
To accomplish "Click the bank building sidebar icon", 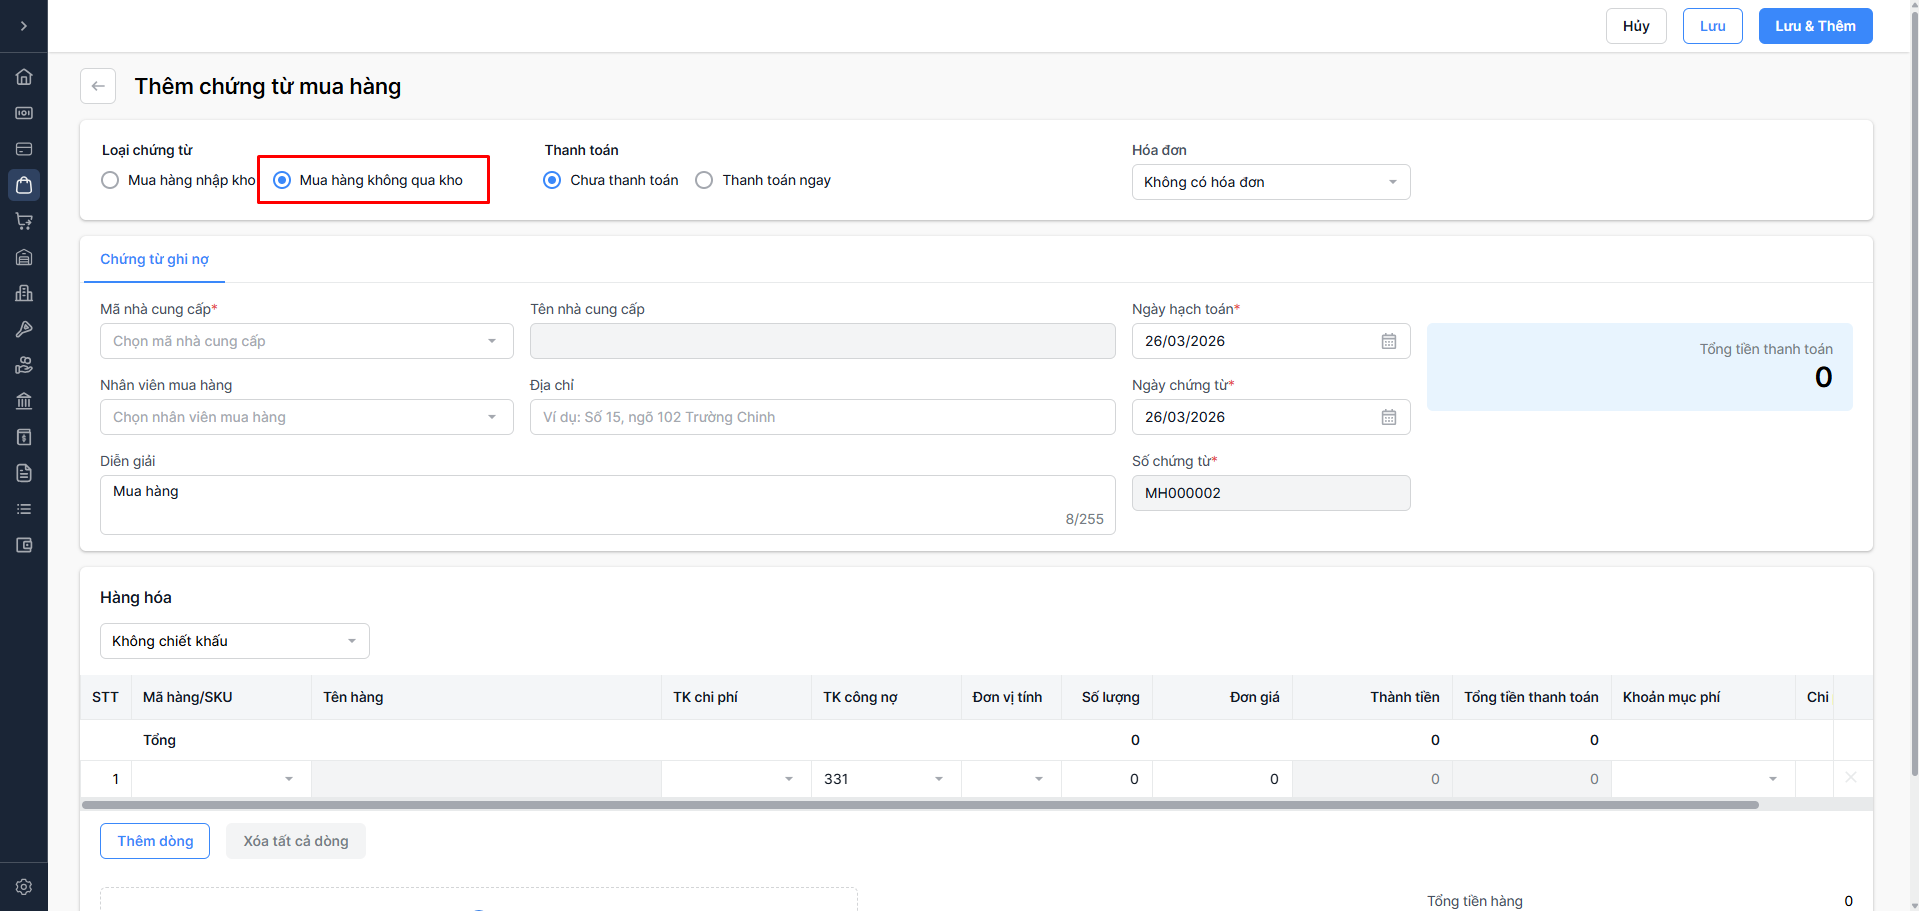I will point(24,401).
